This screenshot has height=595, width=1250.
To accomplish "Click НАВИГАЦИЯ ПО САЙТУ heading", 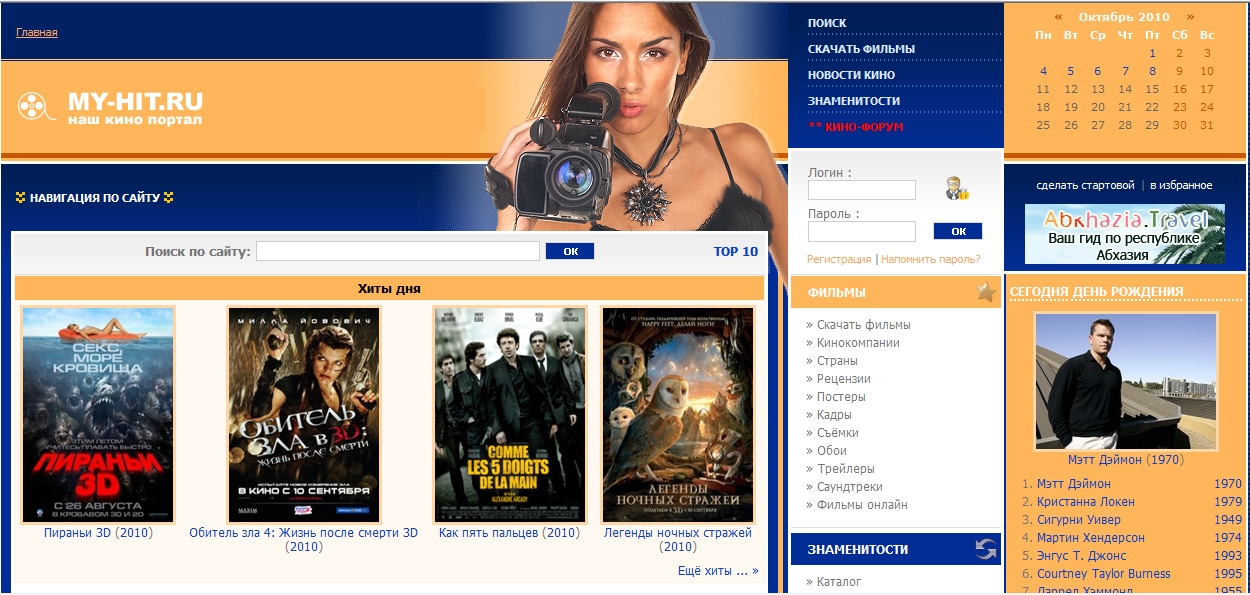I will tap(95, 198).
